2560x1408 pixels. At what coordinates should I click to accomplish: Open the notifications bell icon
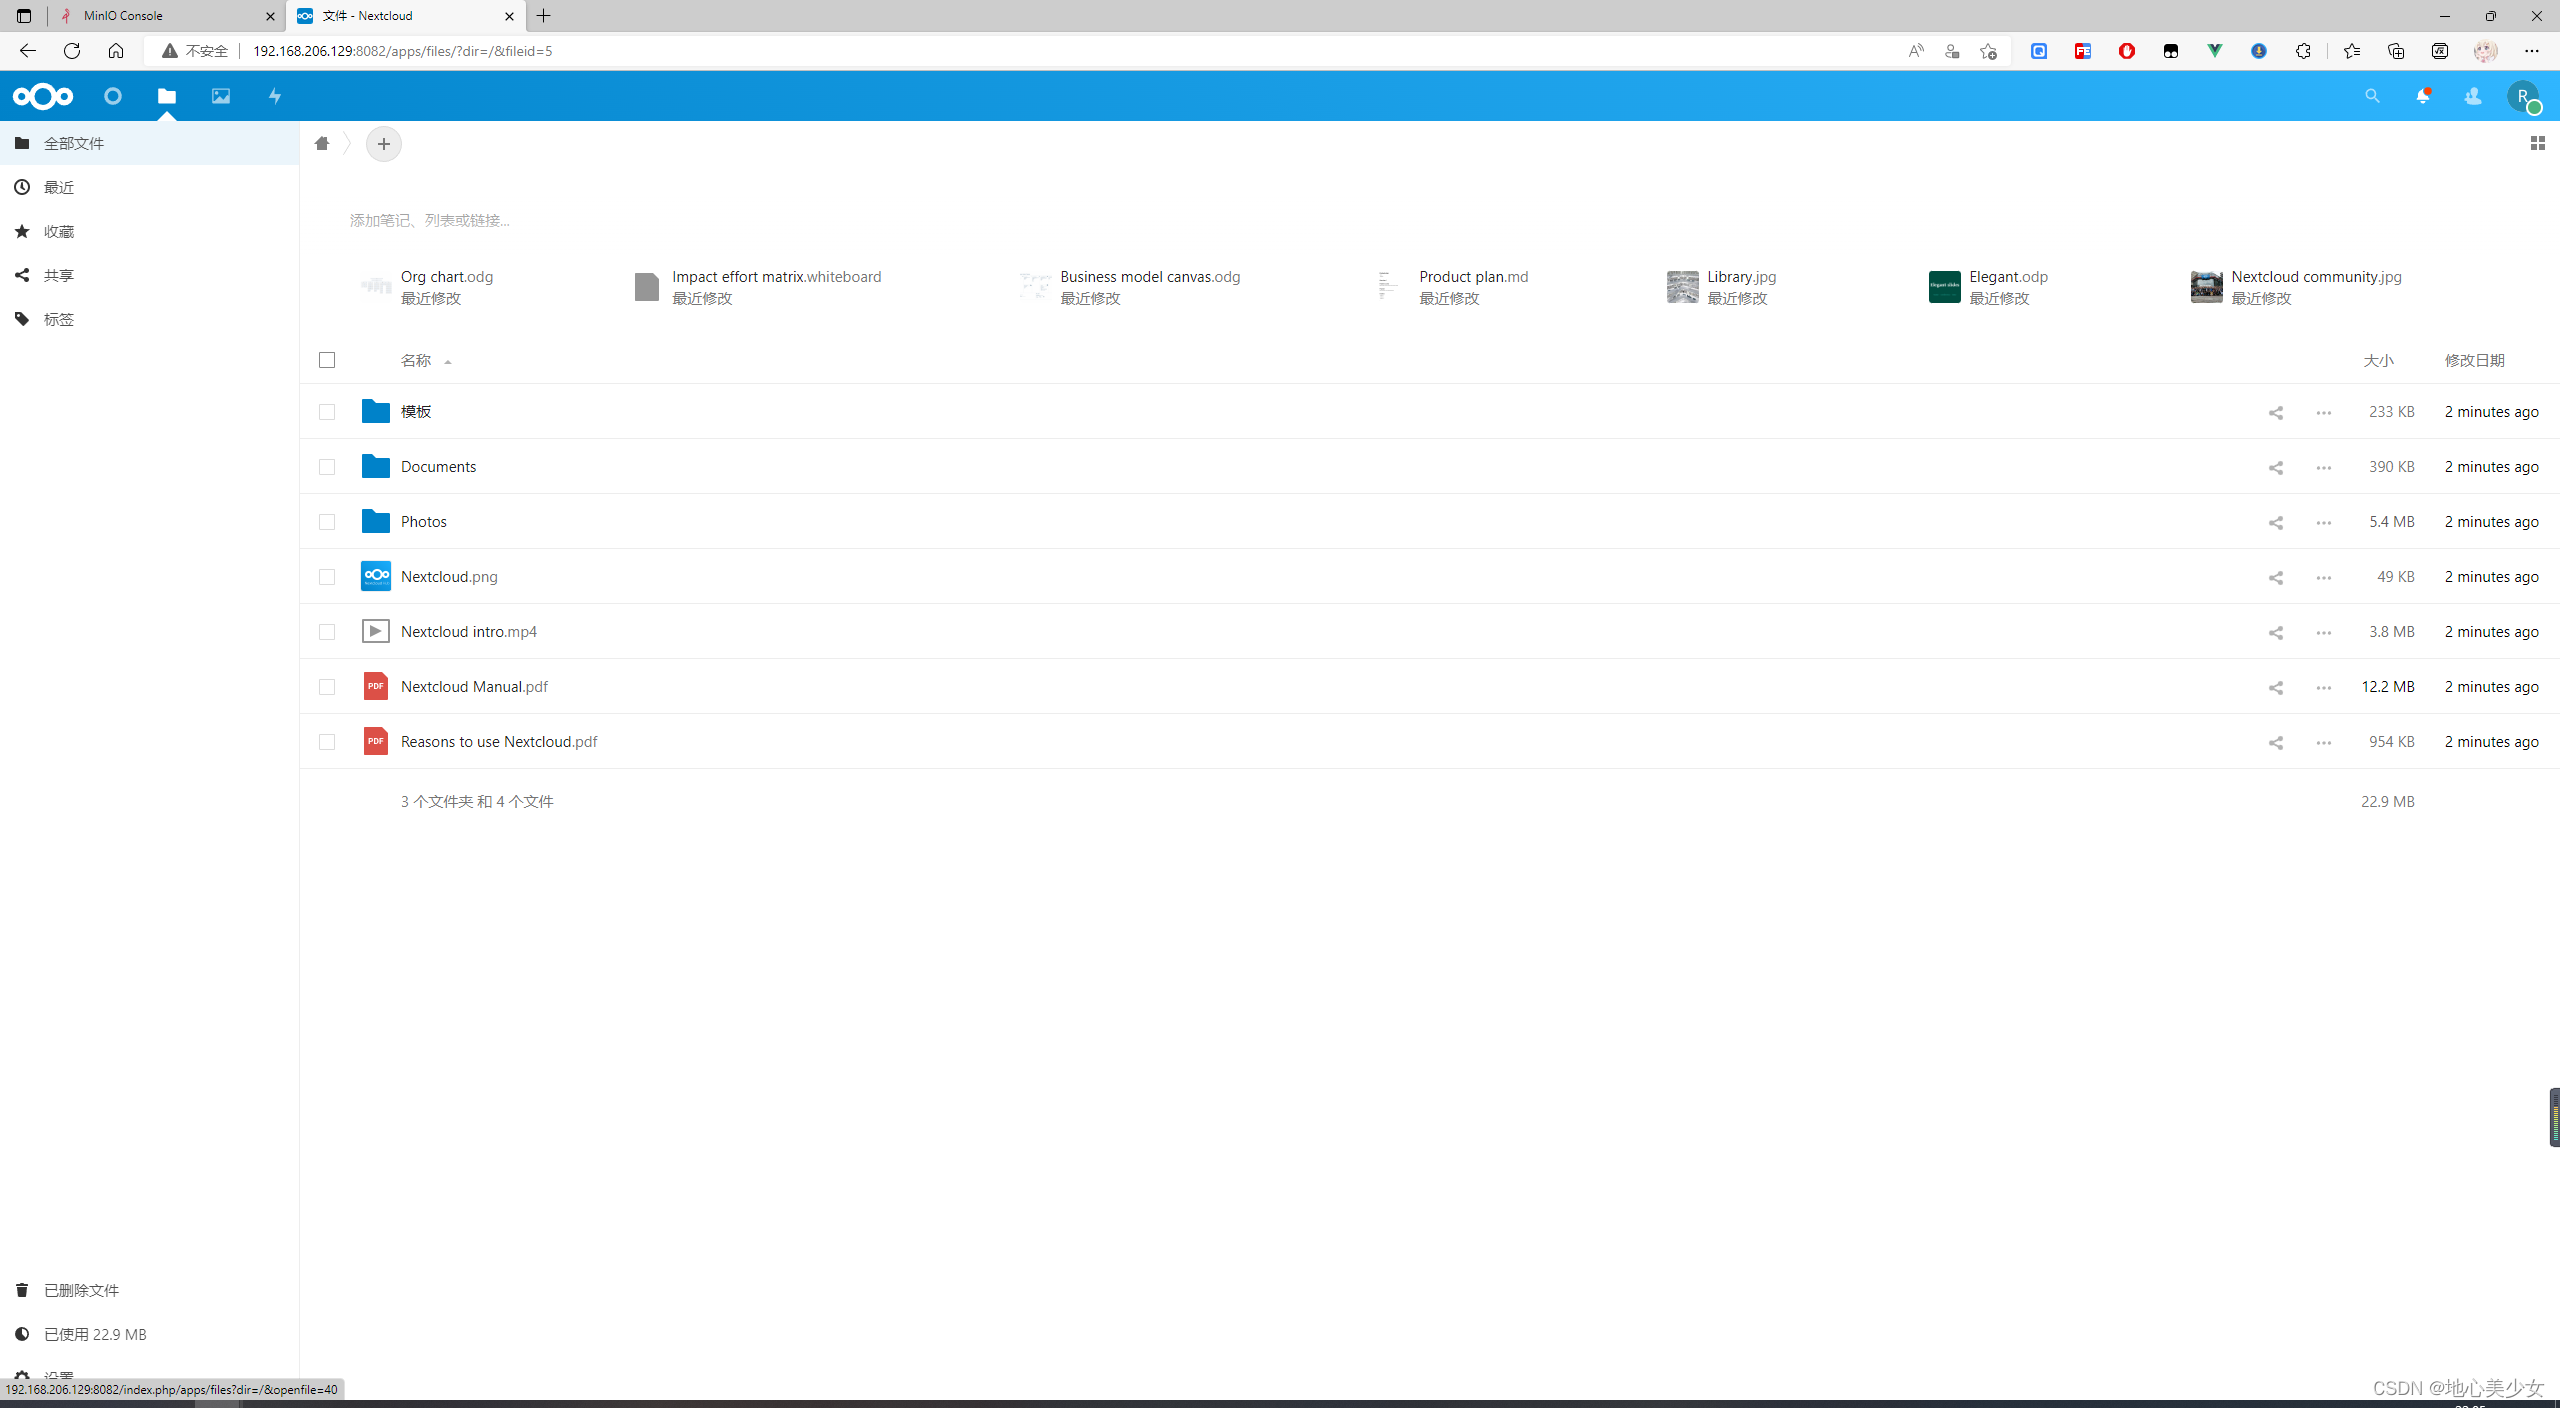click(2422, 96)
